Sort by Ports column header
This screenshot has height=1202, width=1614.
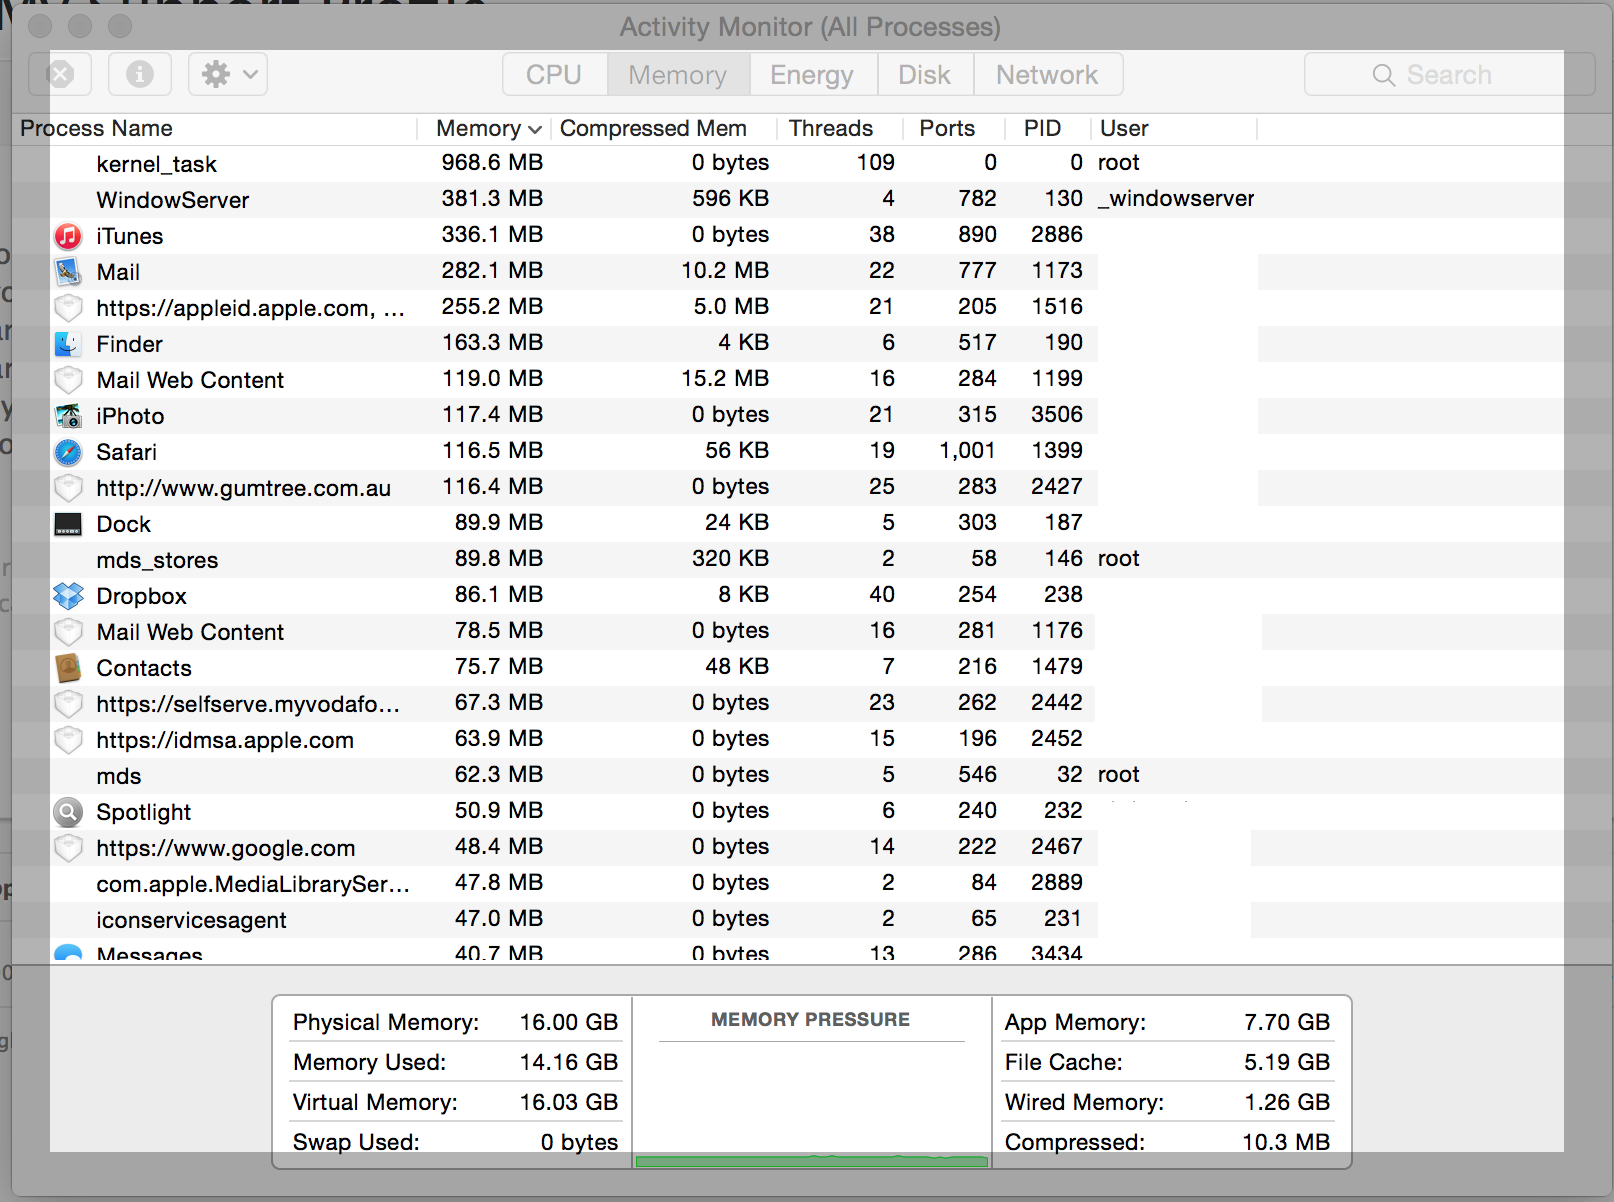(953, 128)
